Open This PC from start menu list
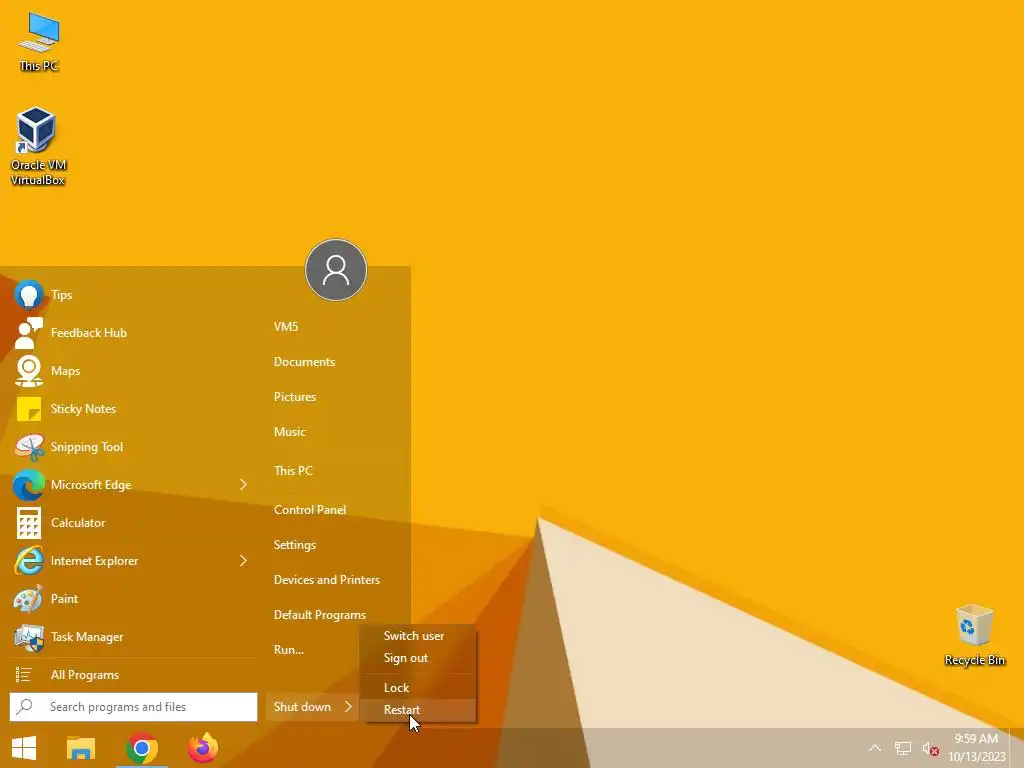 coord(293,470)
